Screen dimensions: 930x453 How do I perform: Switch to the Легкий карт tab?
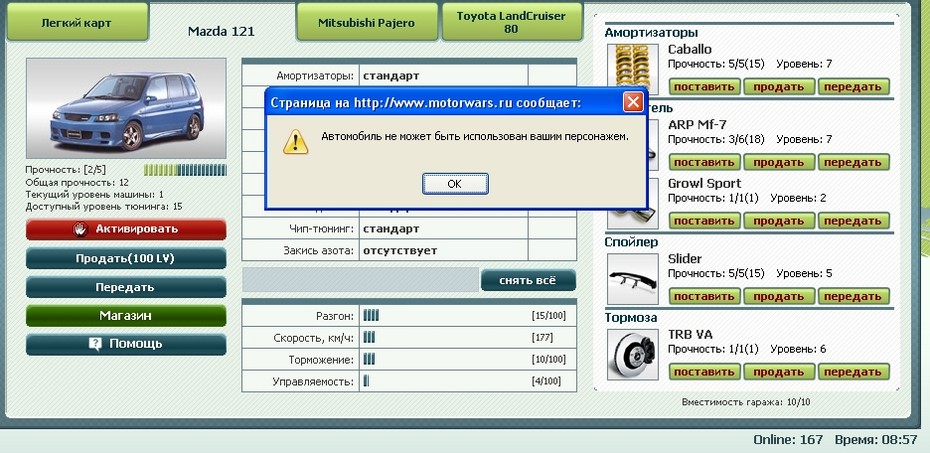pos(76,21)
